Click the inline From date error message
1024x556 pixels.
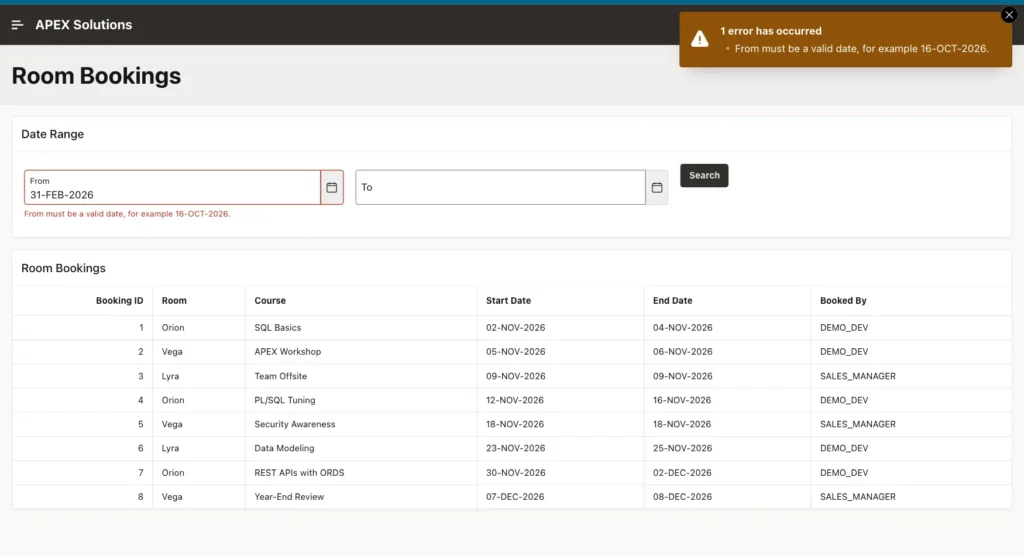click(x=127, y=214)
